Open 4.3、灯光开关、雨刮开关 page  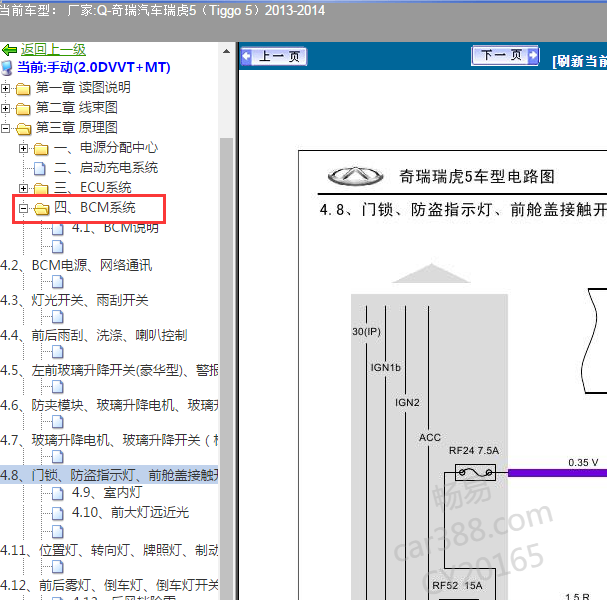pos(74,300)
